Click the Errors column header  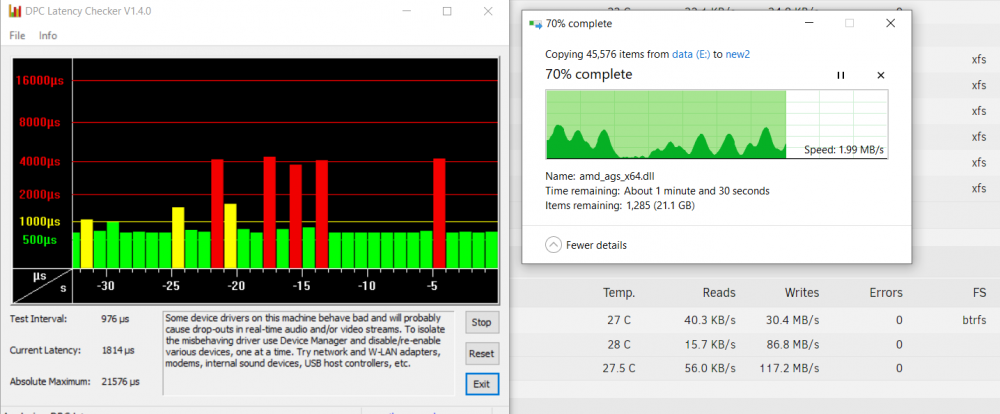[886, 293]
